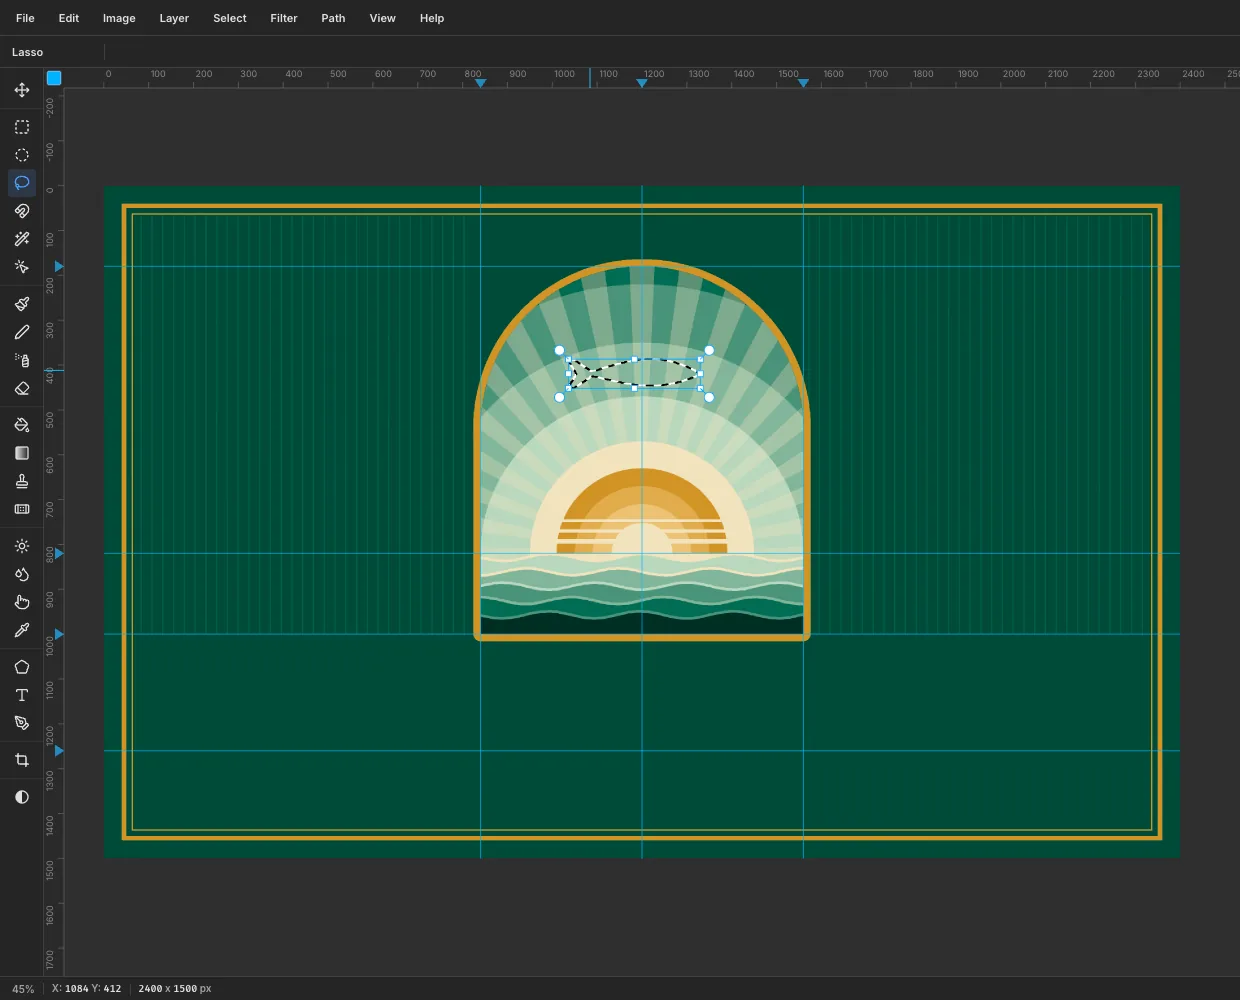Select the Eyedropper color picker tool
Image resolution: width=1240 pixels, height=1000 pixels.
coord(22,630)
